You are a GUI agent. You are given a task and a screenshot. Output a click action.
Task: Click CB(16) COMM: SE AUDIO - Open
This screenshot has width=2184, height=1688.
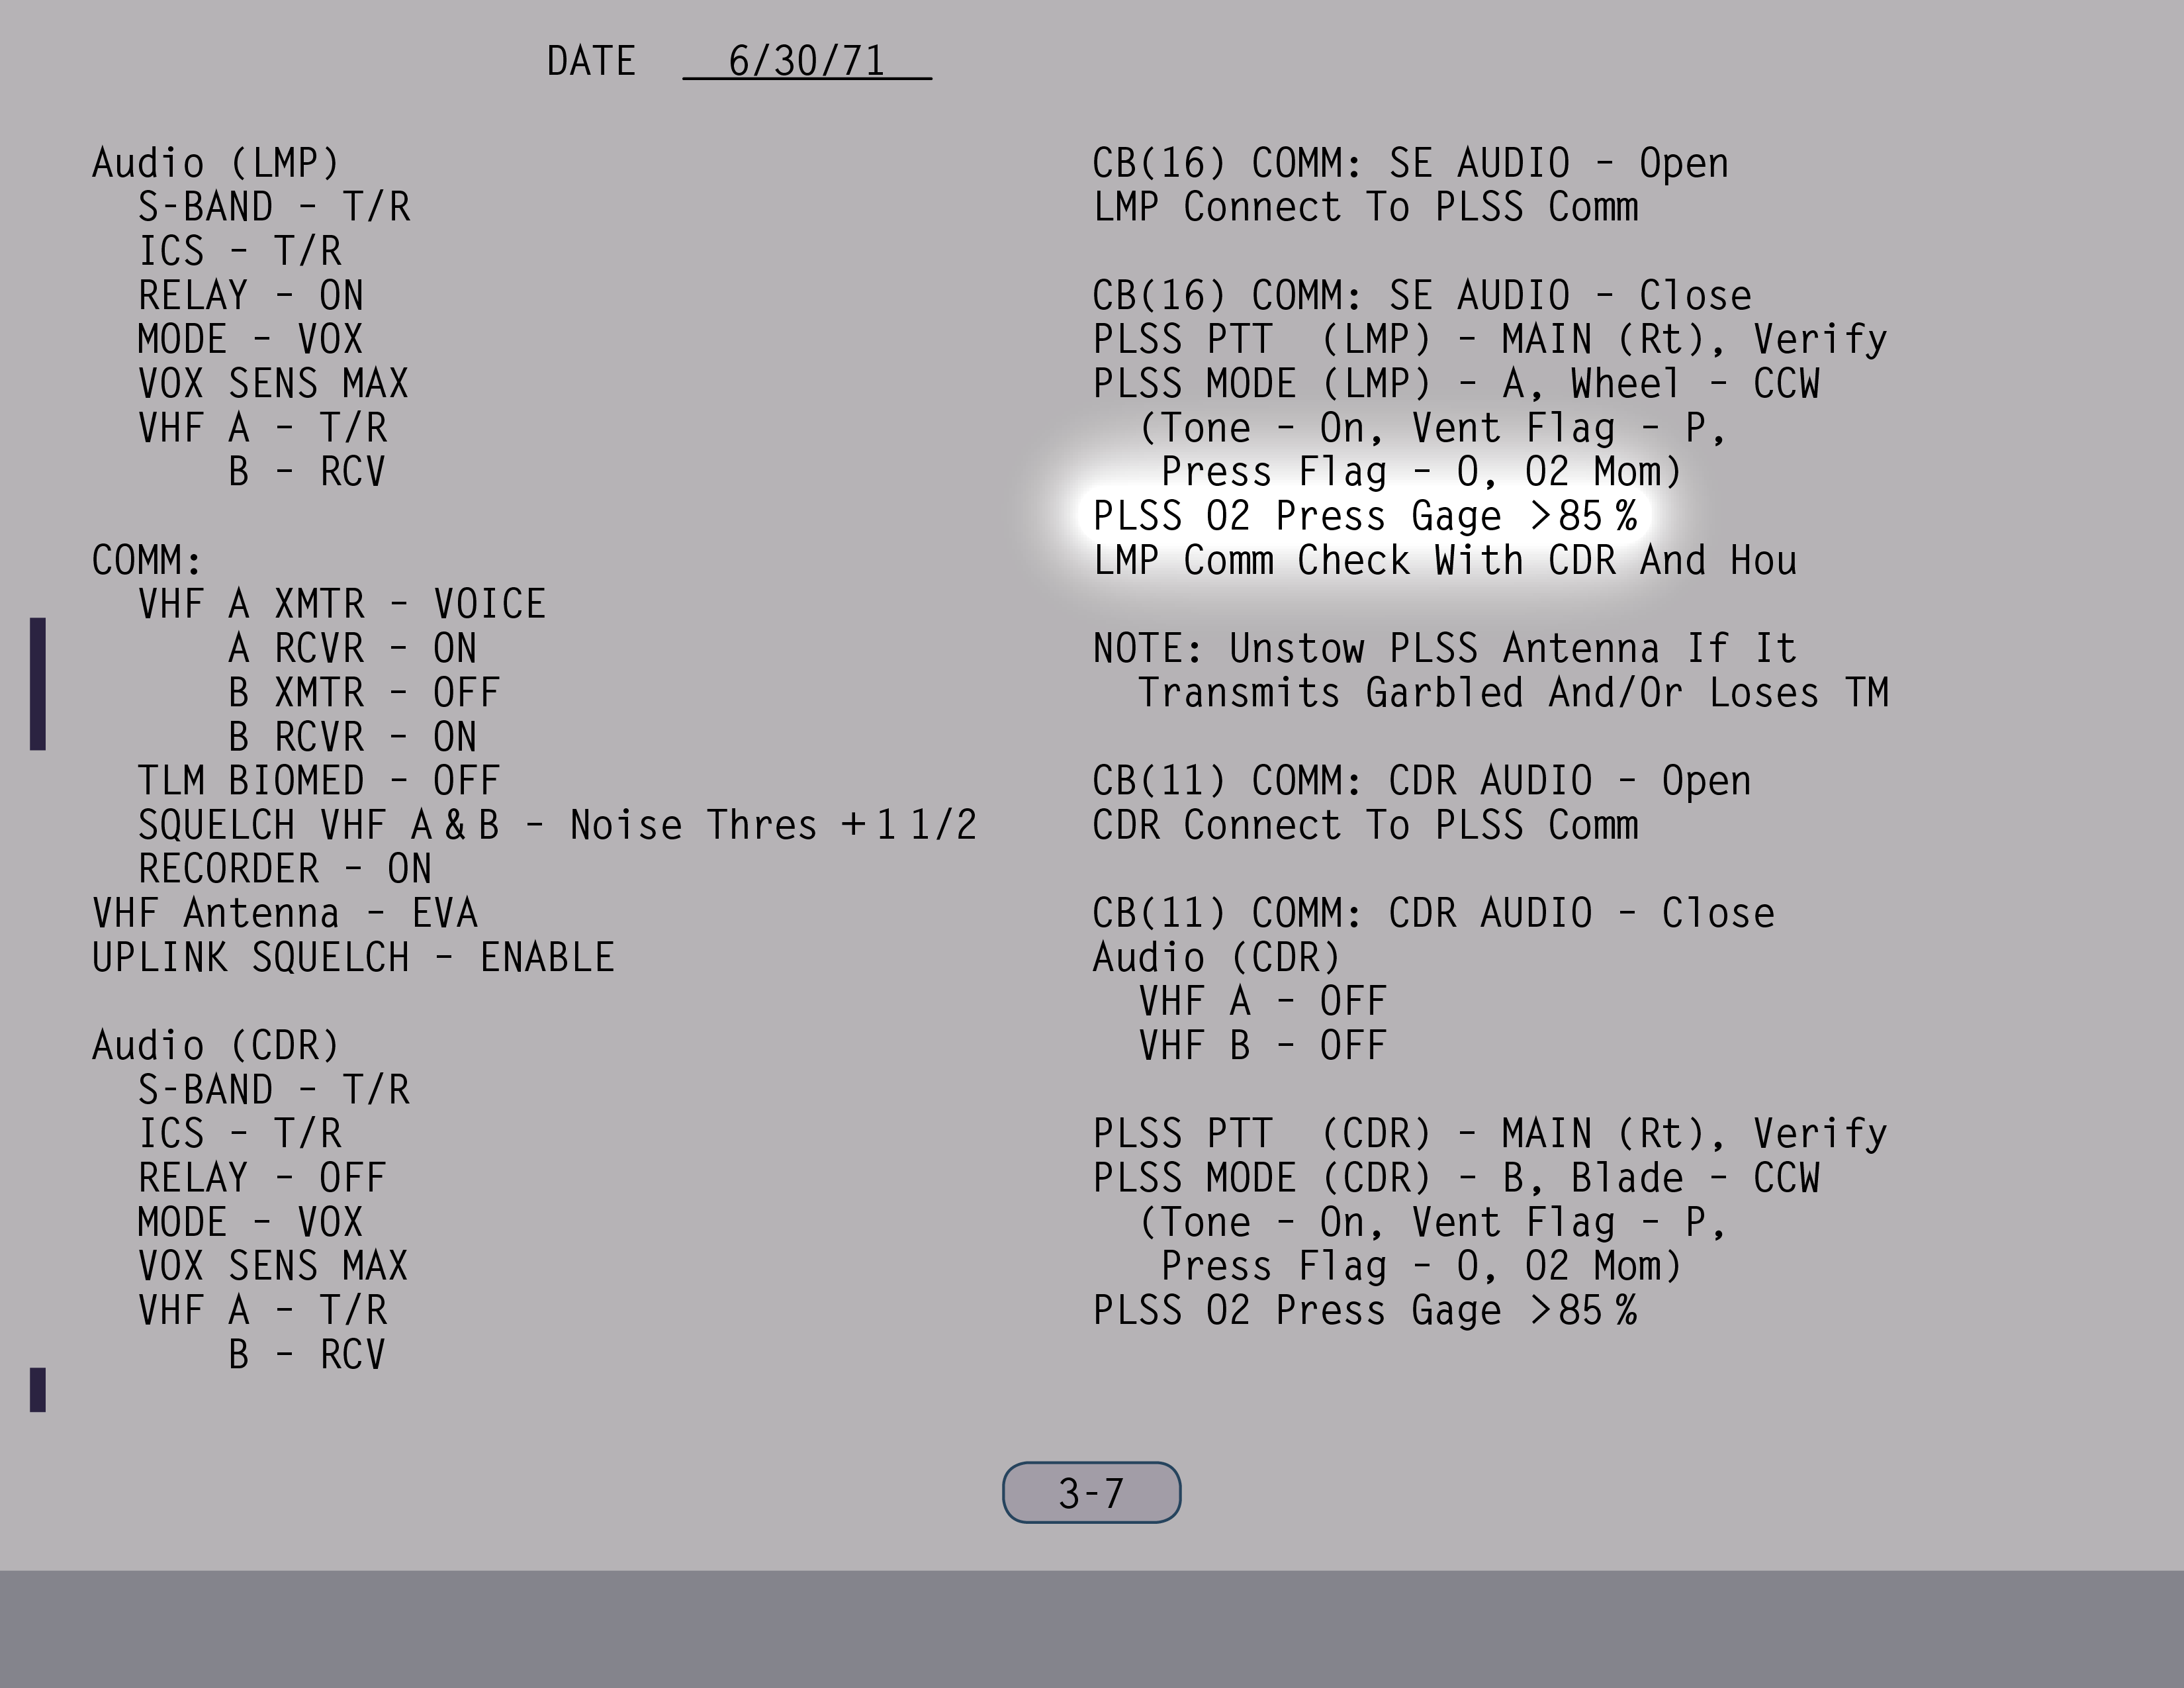[1410, 163]
